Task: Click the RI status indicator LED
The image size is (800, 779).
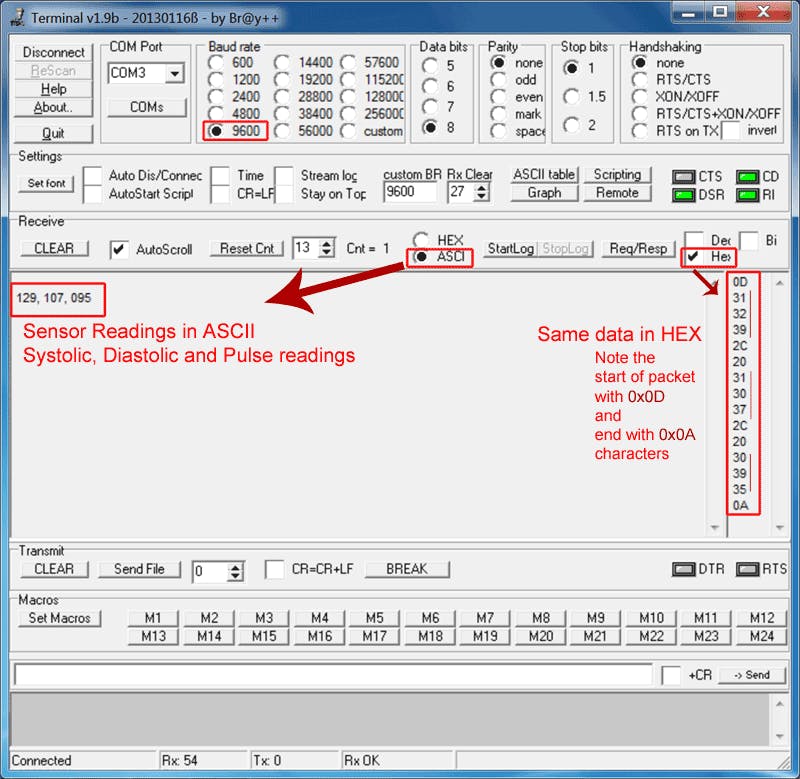Action: 747,195
